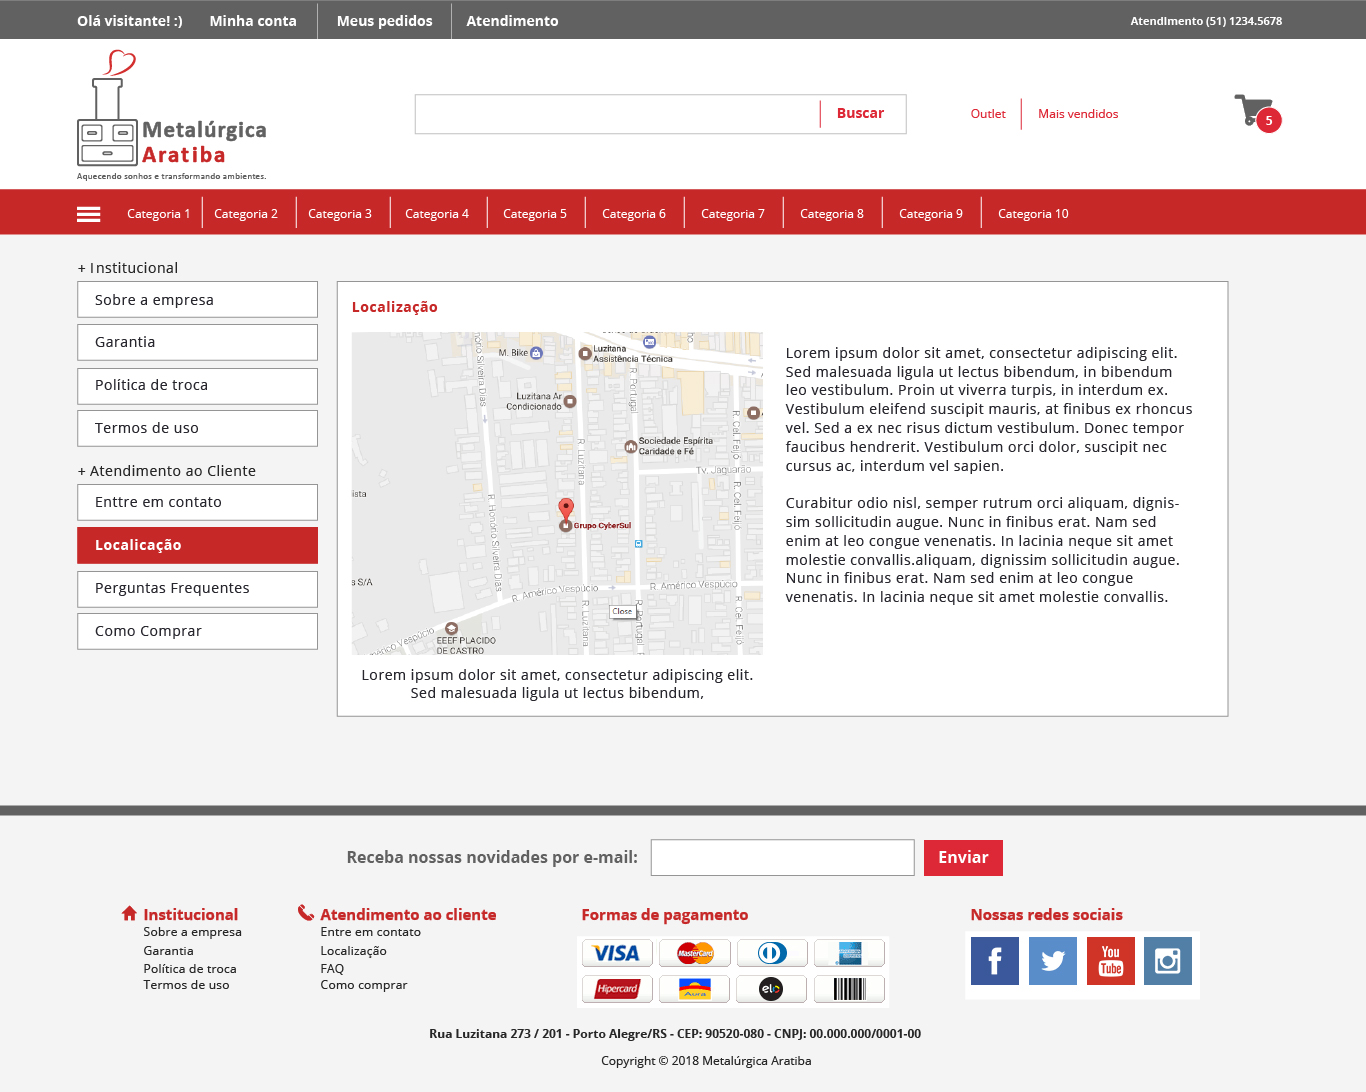Click the red map location pin
This screenshot has width=1366, height=1092.
[x=566, y=508]
